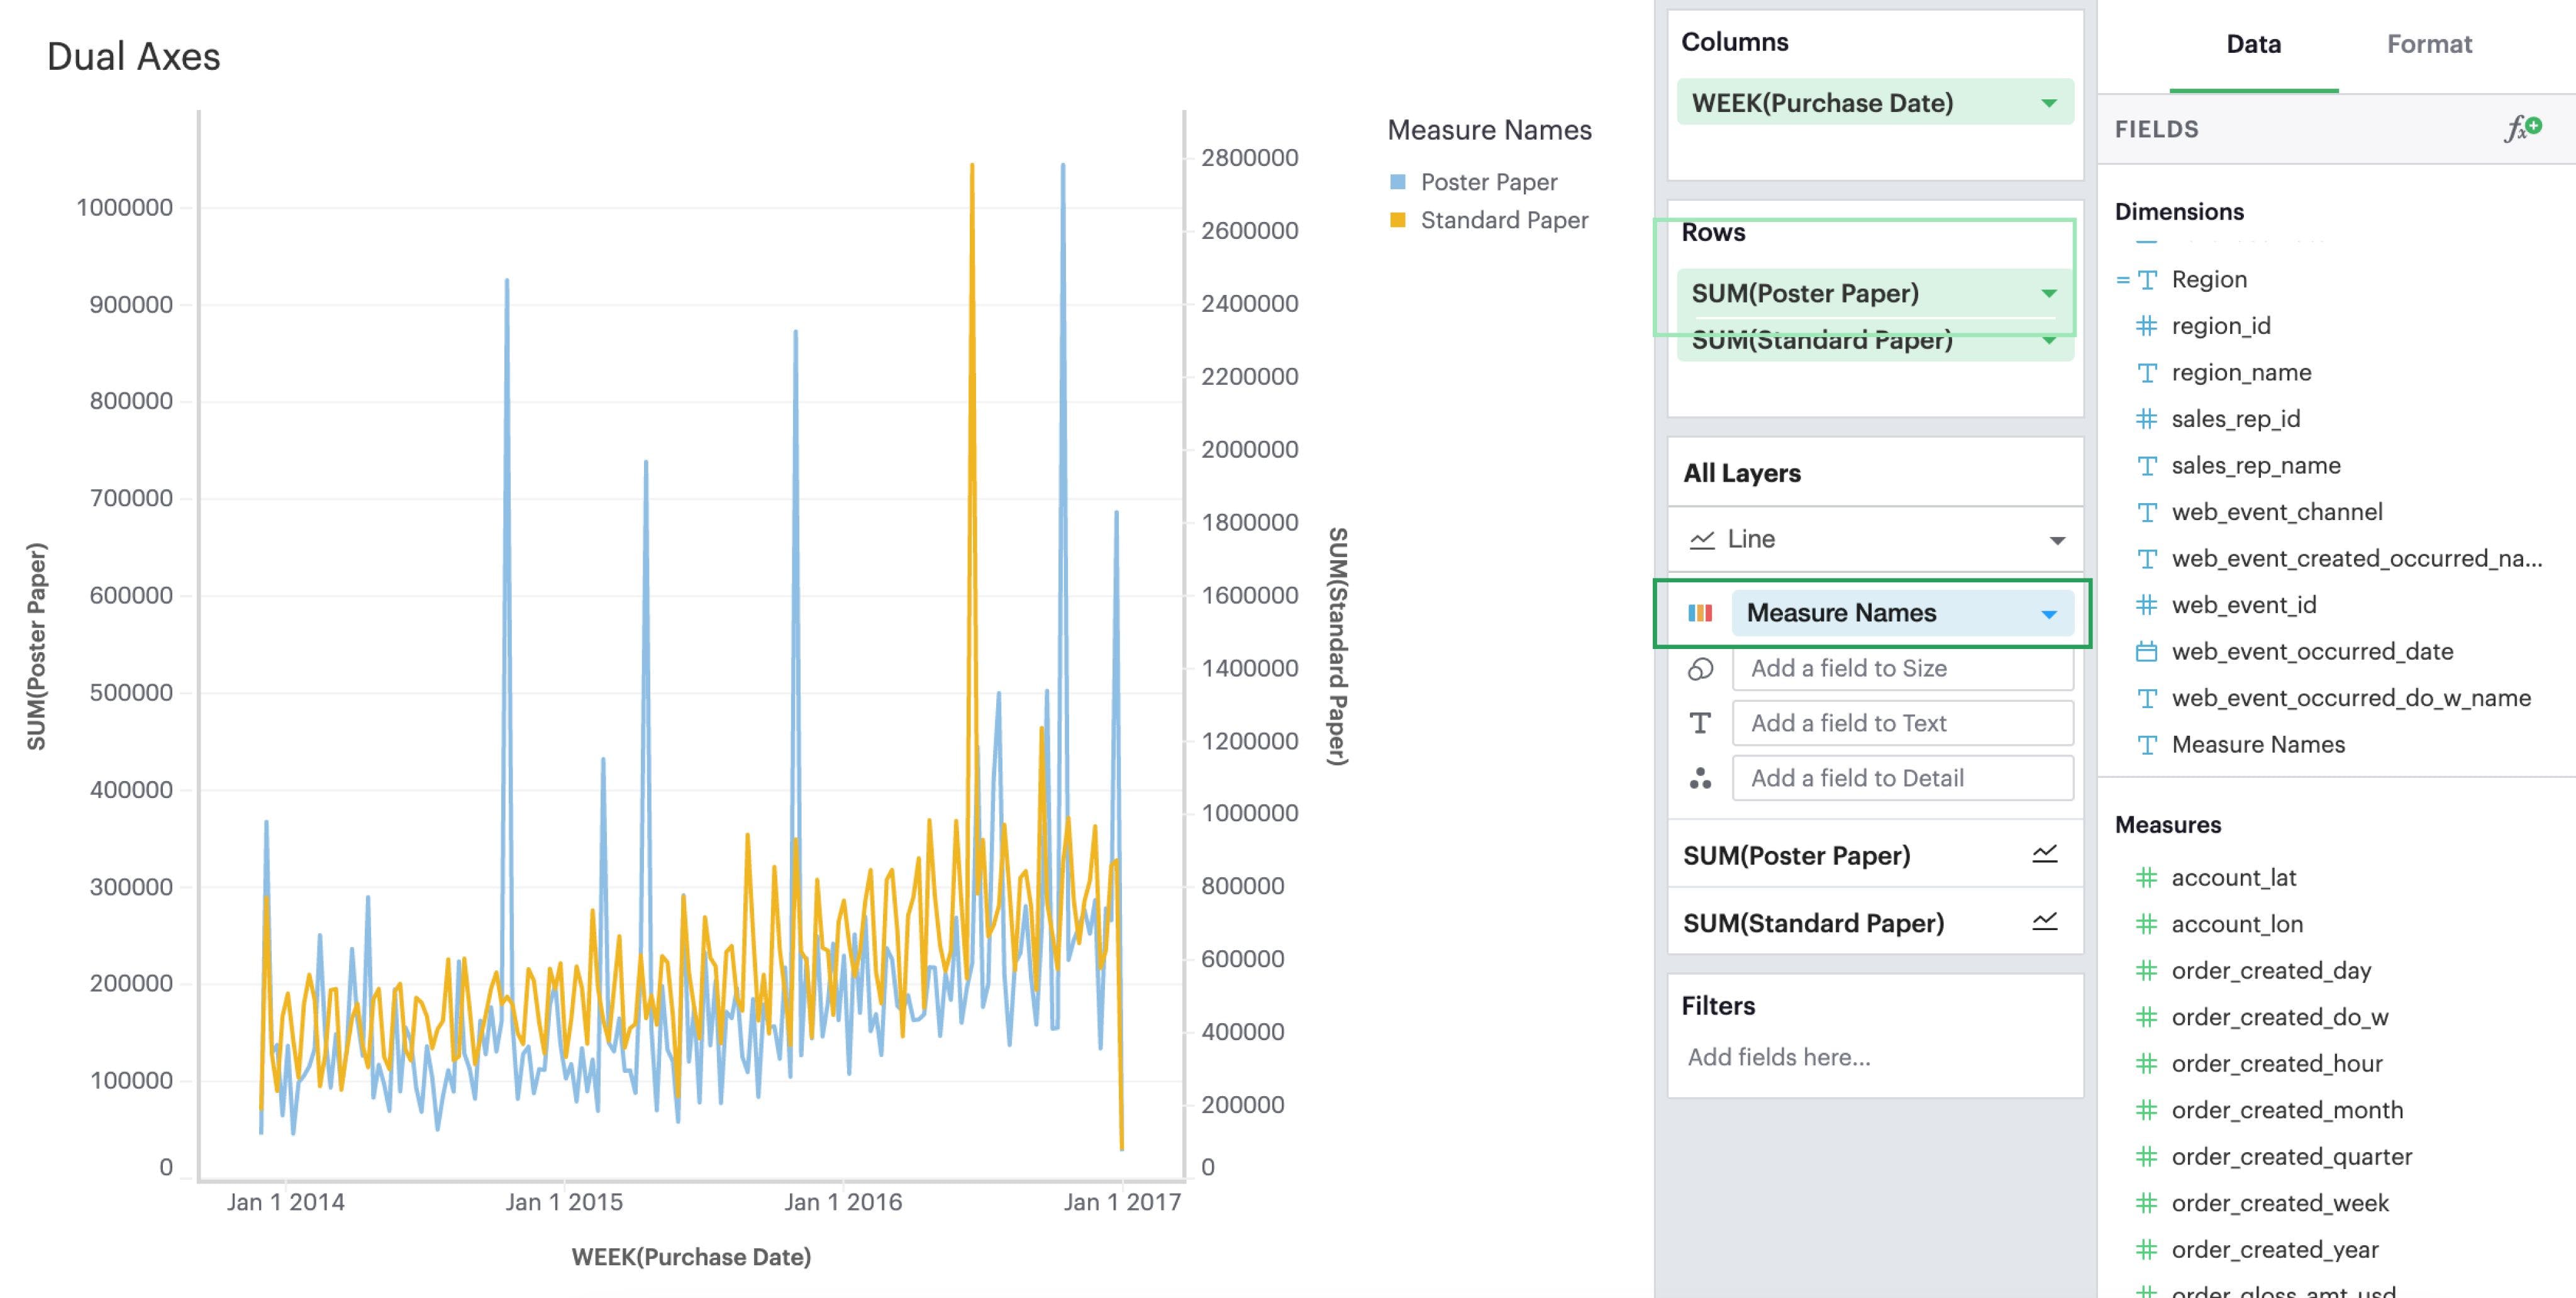Open the Measure Names color pill dropdown
Viewport: 2576px width, 1298px height.
pos(2048,614)
